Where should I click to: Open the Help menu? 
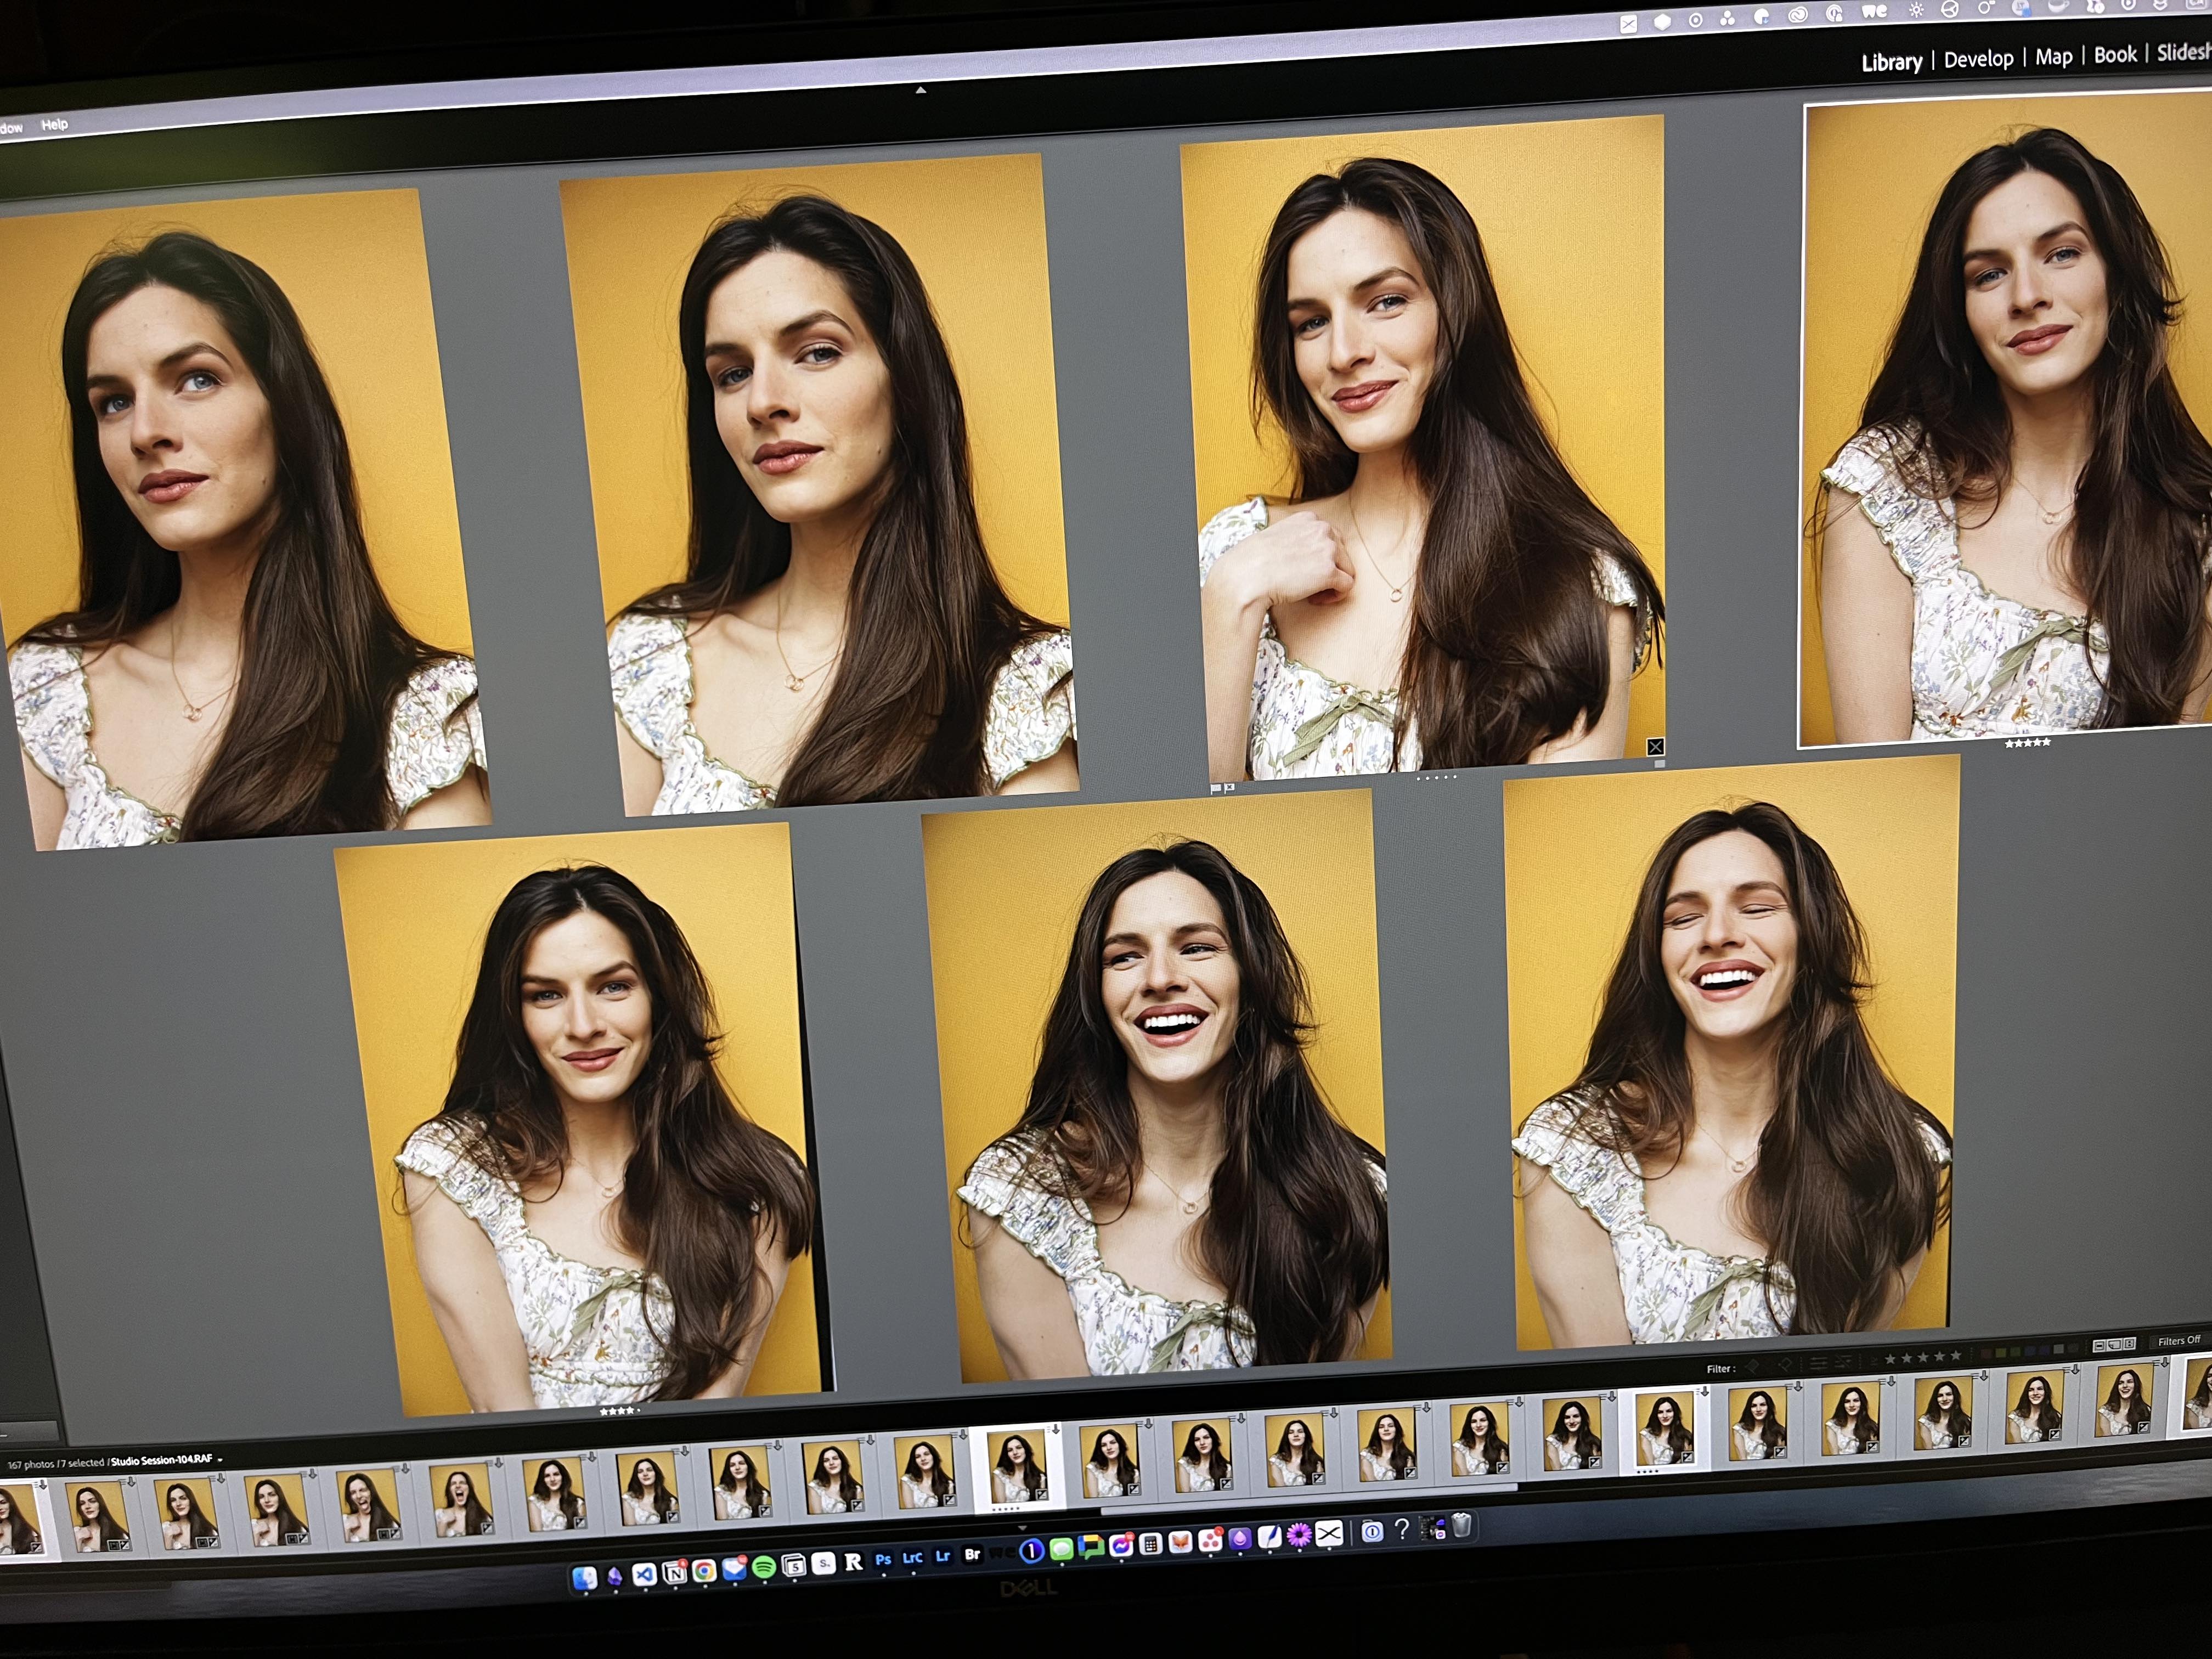[54, 124]
